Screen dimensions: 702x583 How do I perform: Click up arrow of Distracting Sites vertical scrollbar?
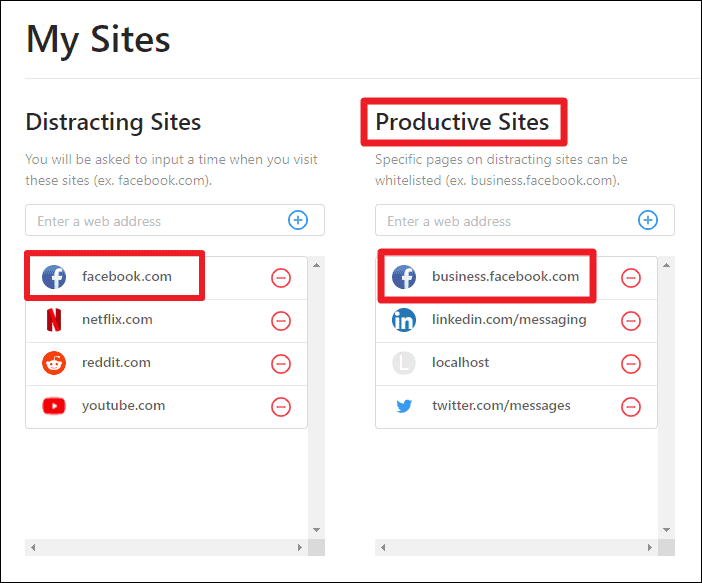click(x=317, y=266)
